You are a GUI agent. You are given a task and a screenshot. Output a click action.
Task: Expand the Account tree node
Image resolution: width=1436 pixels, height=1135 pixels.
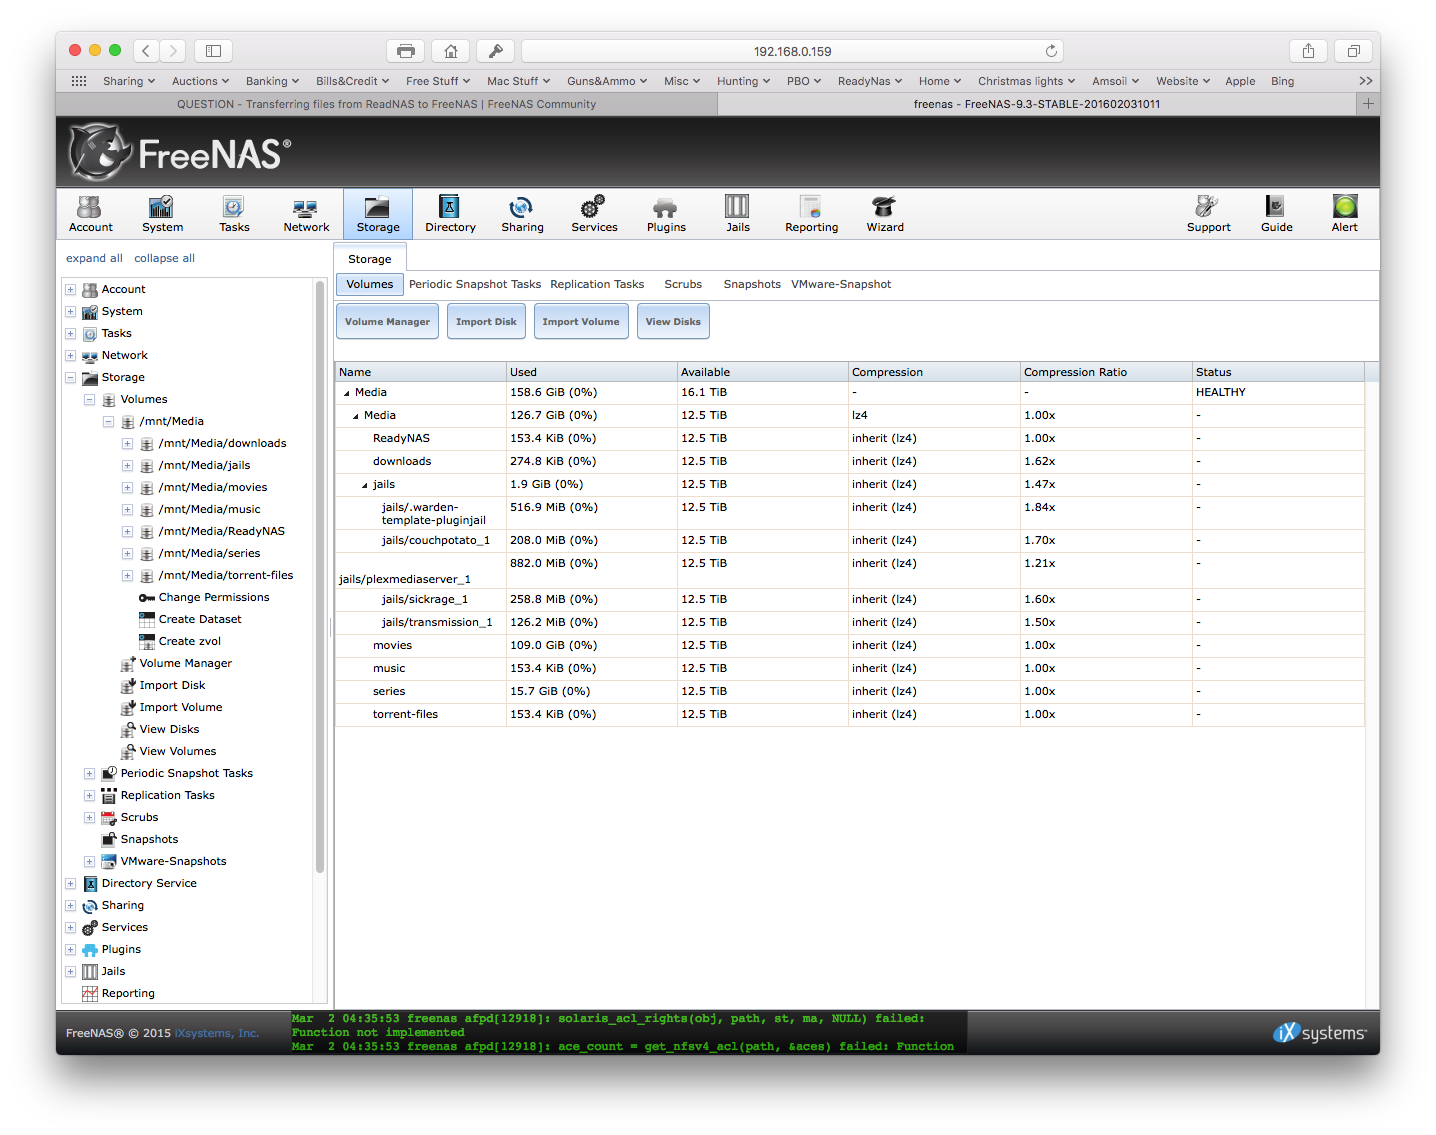click(70, 290)
